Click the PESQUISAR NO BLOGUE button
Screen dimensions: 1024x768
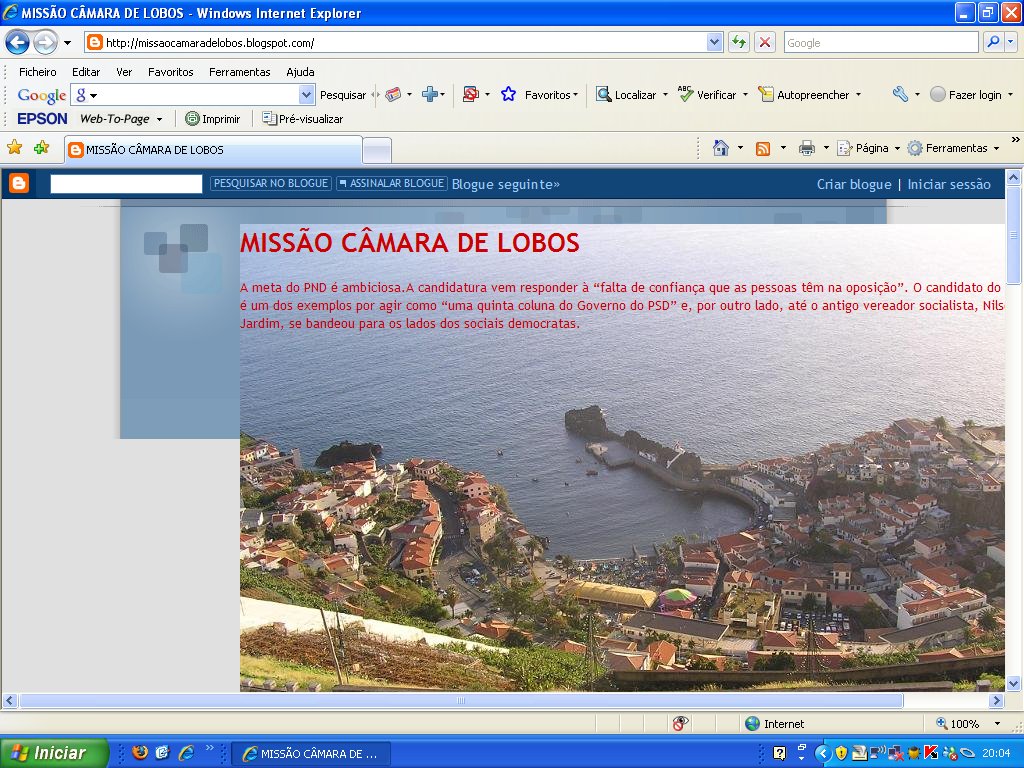(270, 183)
